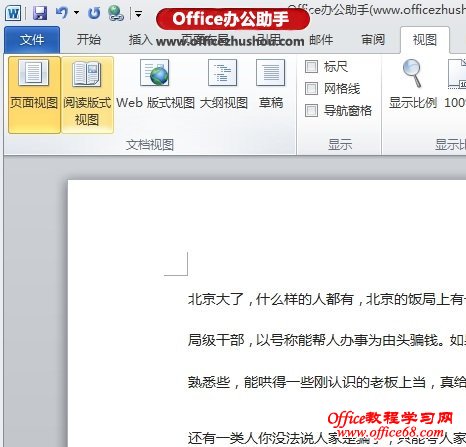
Task: Enable the 标尺 (Ruler) checkbox
Action: pos(311,67)
